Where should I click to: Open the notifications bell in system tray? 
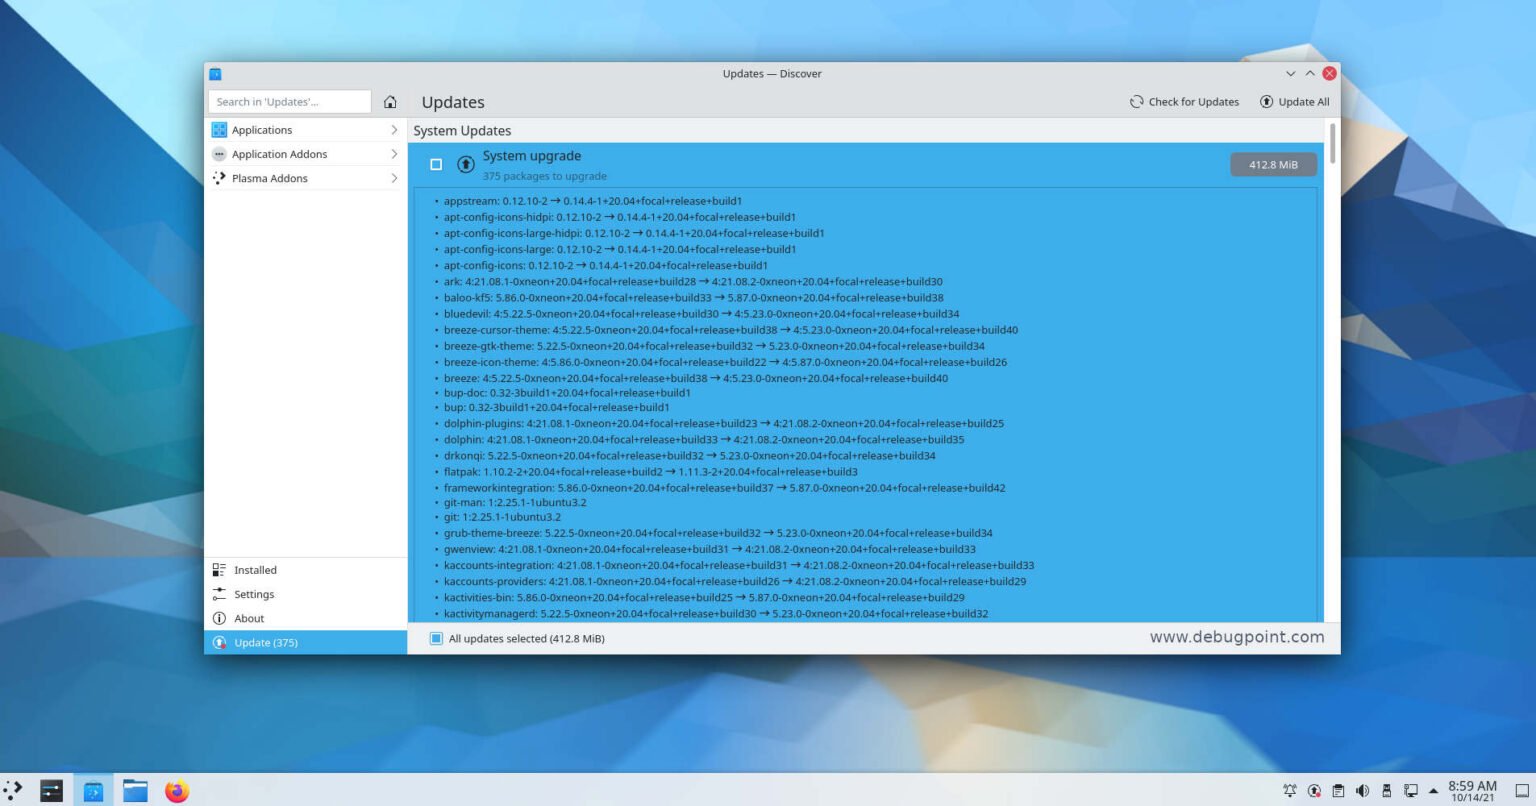tap(1290, 790)
